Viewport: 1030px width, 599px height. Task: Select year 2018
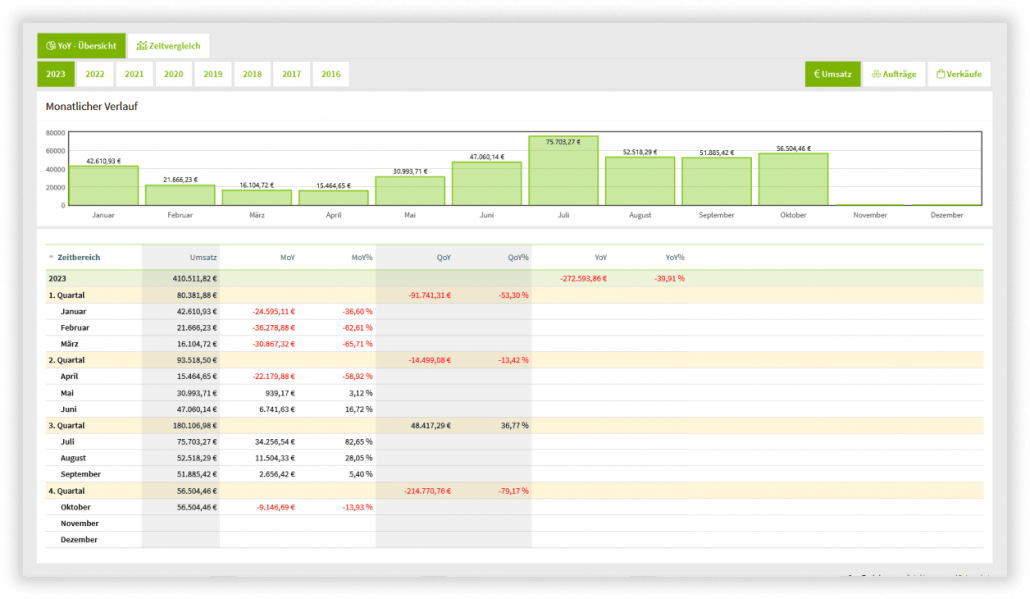[253, 74]
